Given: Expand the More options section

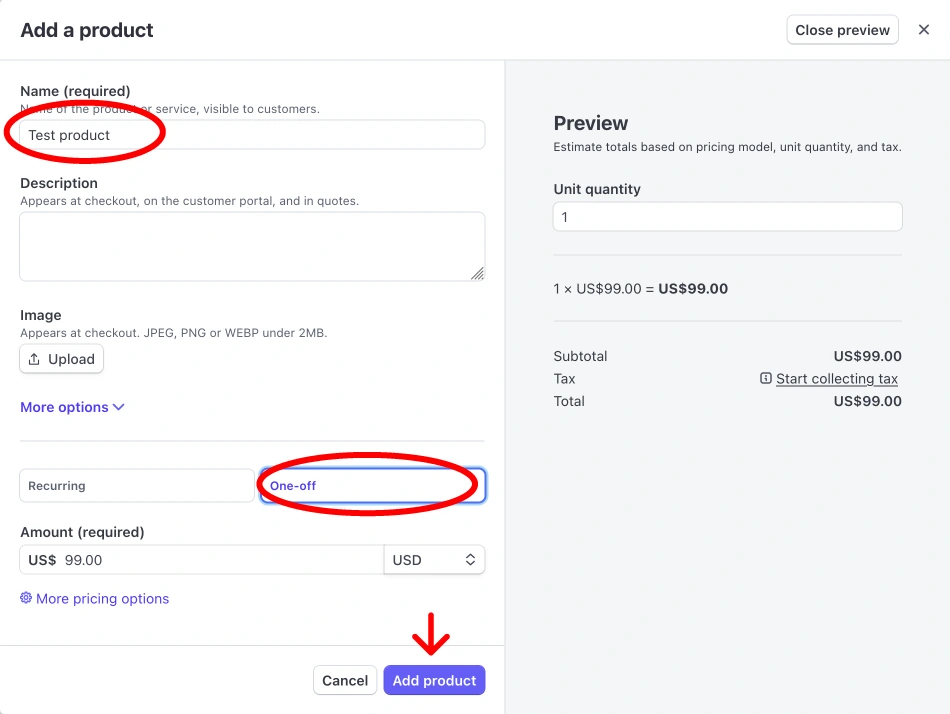Looking at the screenshot, I should coord(65,407).
